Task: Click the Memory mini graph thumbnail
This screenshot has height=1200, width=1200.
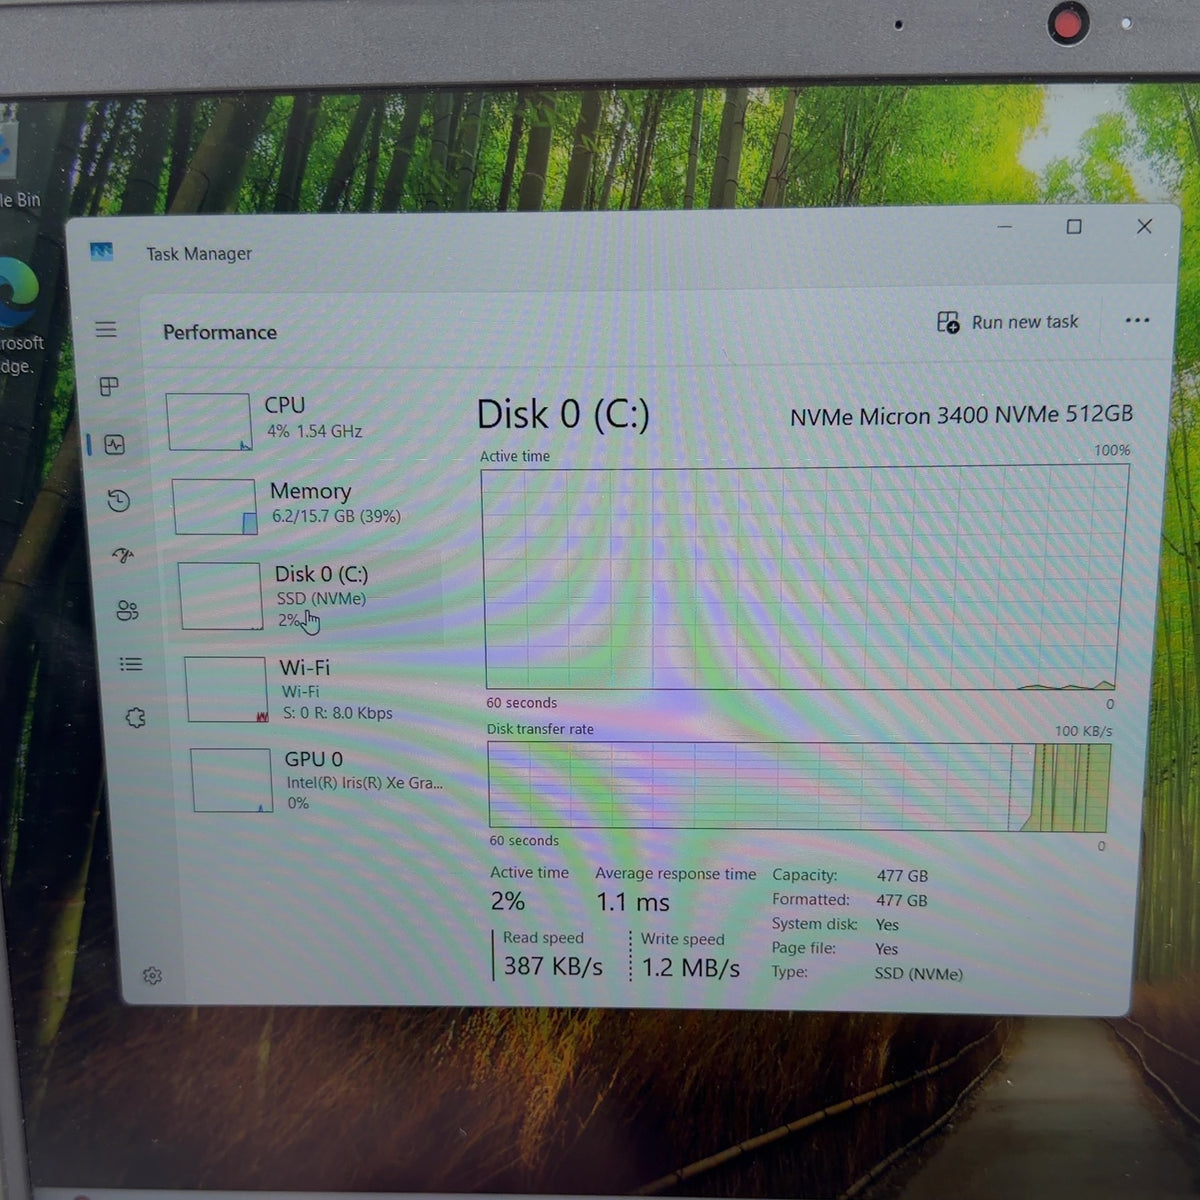Action: pos(215,507)
